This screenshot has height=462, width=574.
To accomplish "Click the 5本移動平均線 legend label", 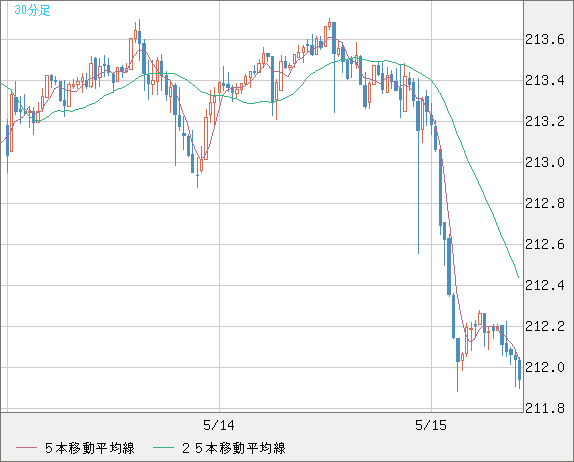I will tap(90, 448).
